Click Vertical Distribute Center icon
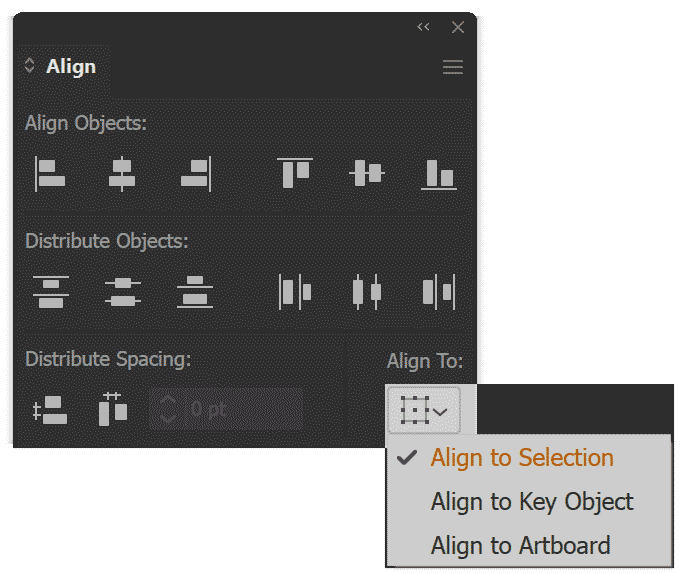 point(122,291)
